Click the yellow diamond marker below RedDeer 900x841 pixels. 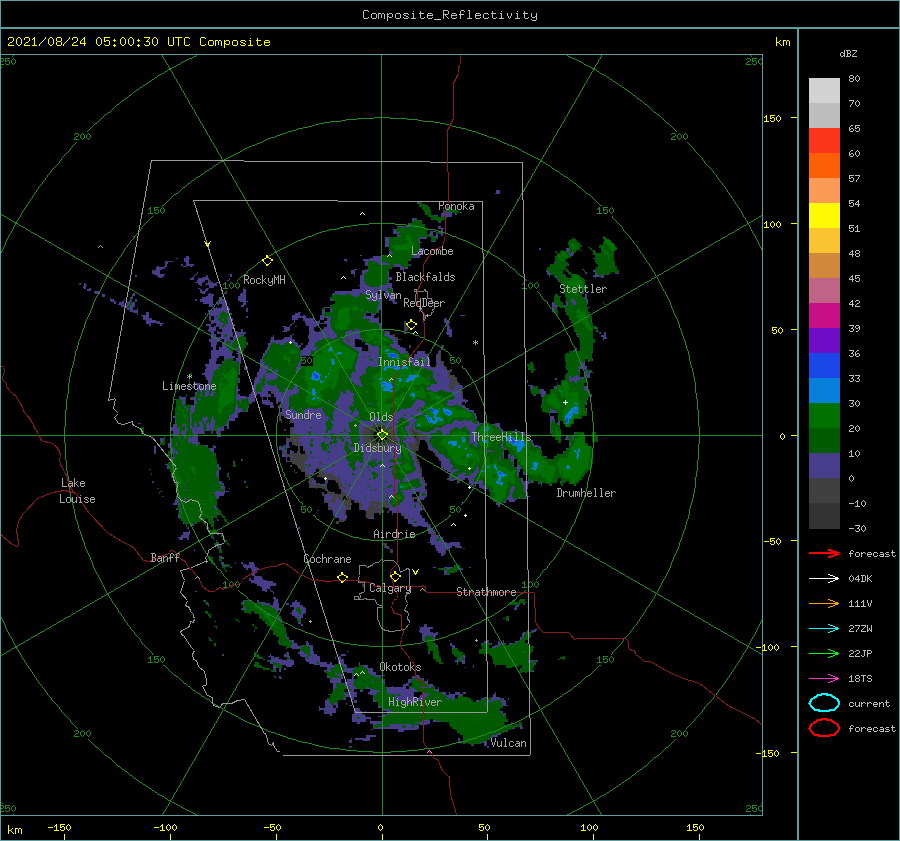point(411,325)
